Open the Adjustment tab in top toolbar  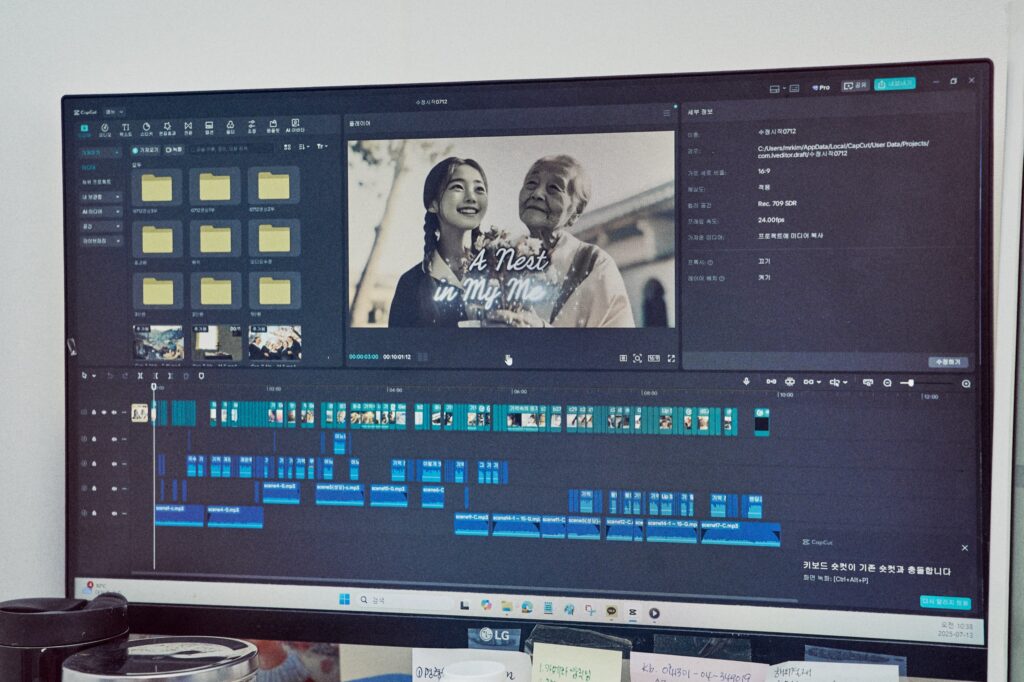point(251,126)
